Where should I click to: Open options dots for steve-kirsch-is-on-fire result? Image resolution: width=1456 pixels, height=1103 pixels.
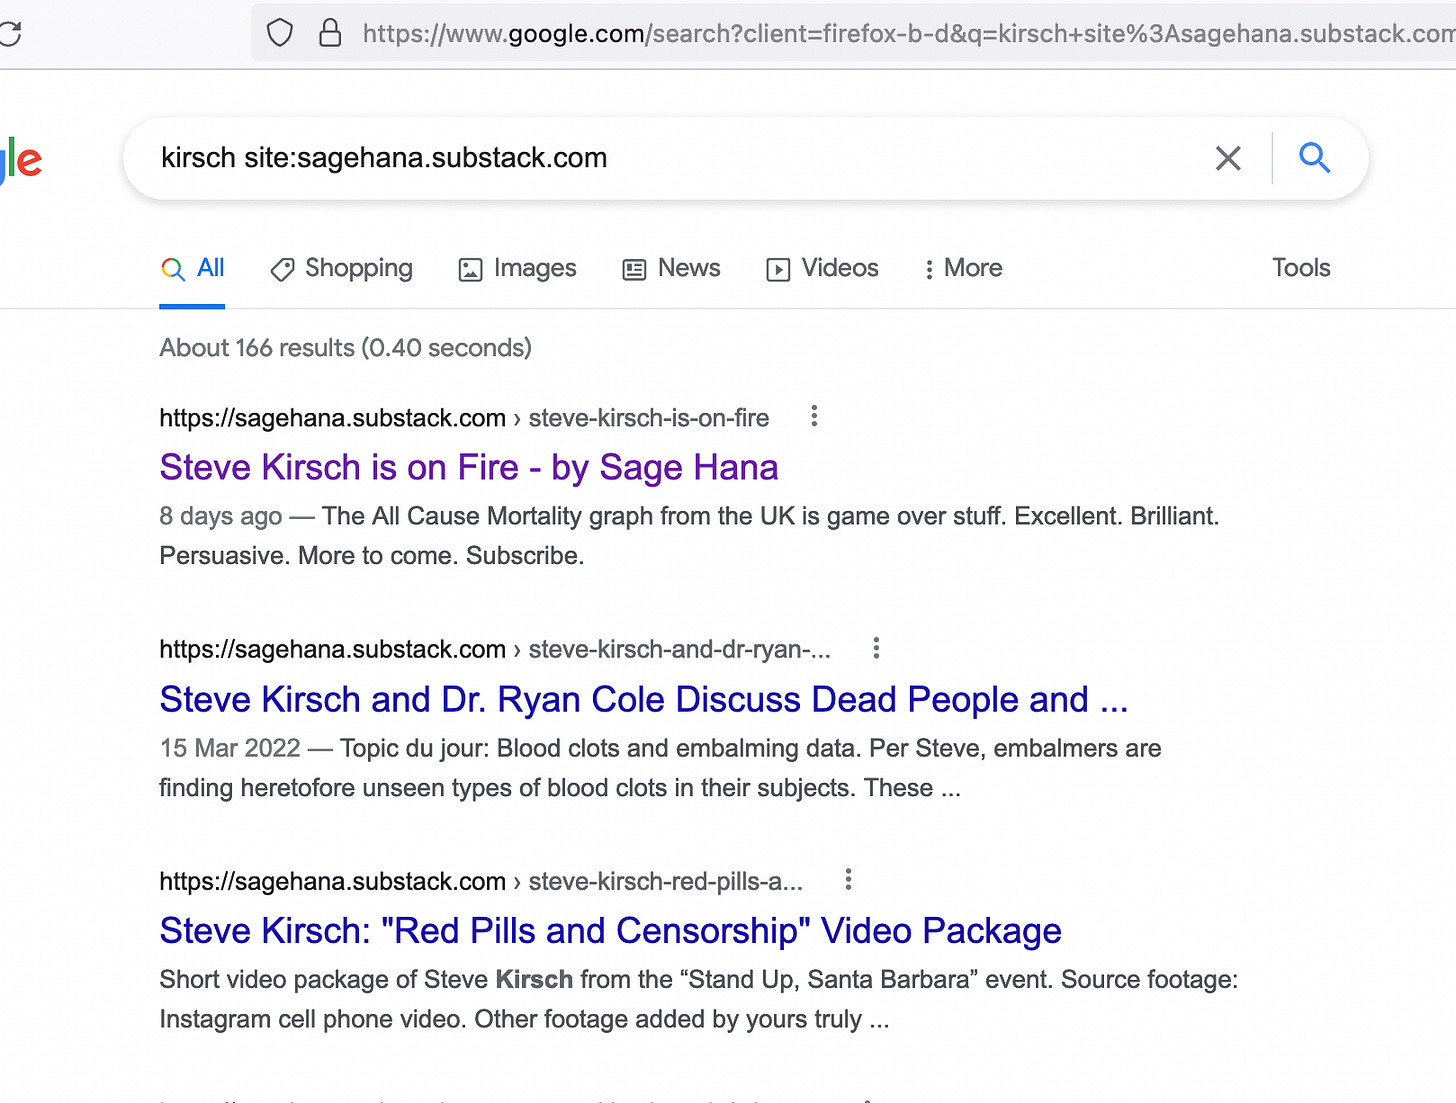[814, 416]
